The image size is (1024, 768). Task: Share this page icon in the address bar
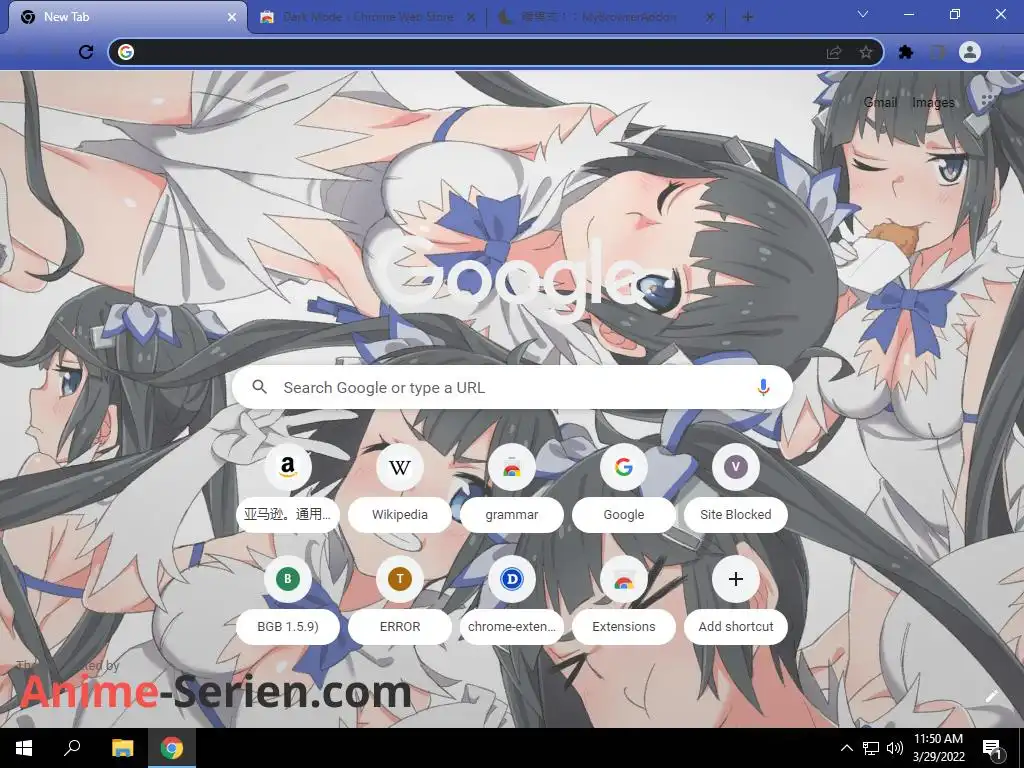[x=834, y=52]
